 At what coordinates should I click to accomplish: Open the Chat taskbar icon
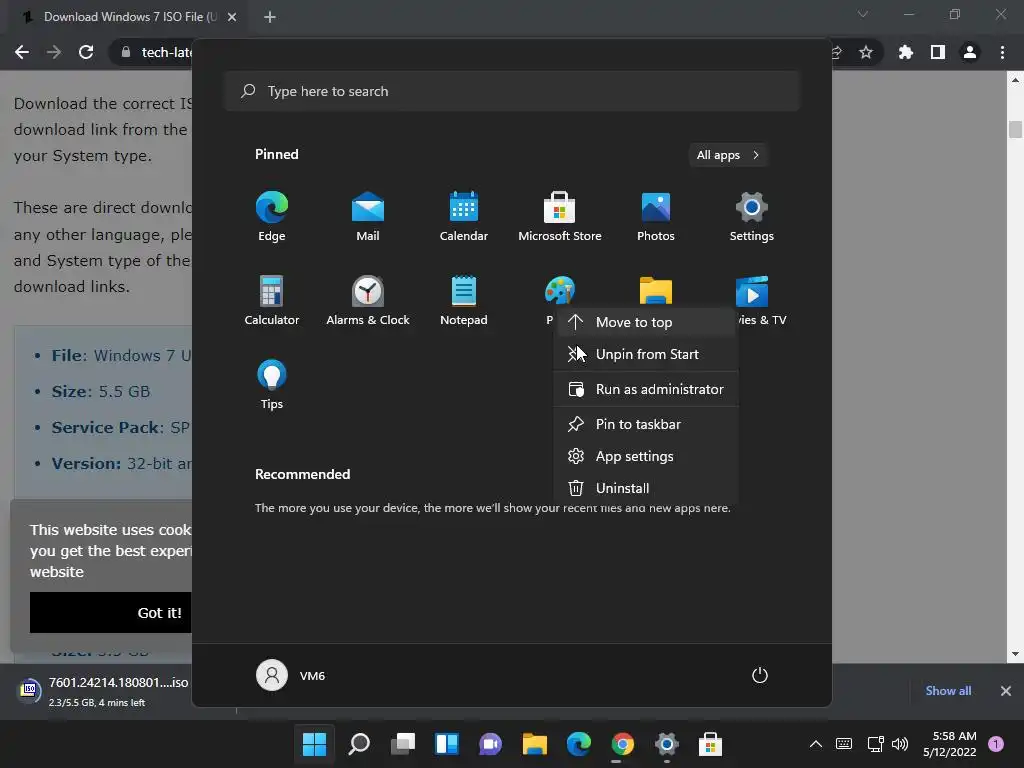(x=490, y=744)
